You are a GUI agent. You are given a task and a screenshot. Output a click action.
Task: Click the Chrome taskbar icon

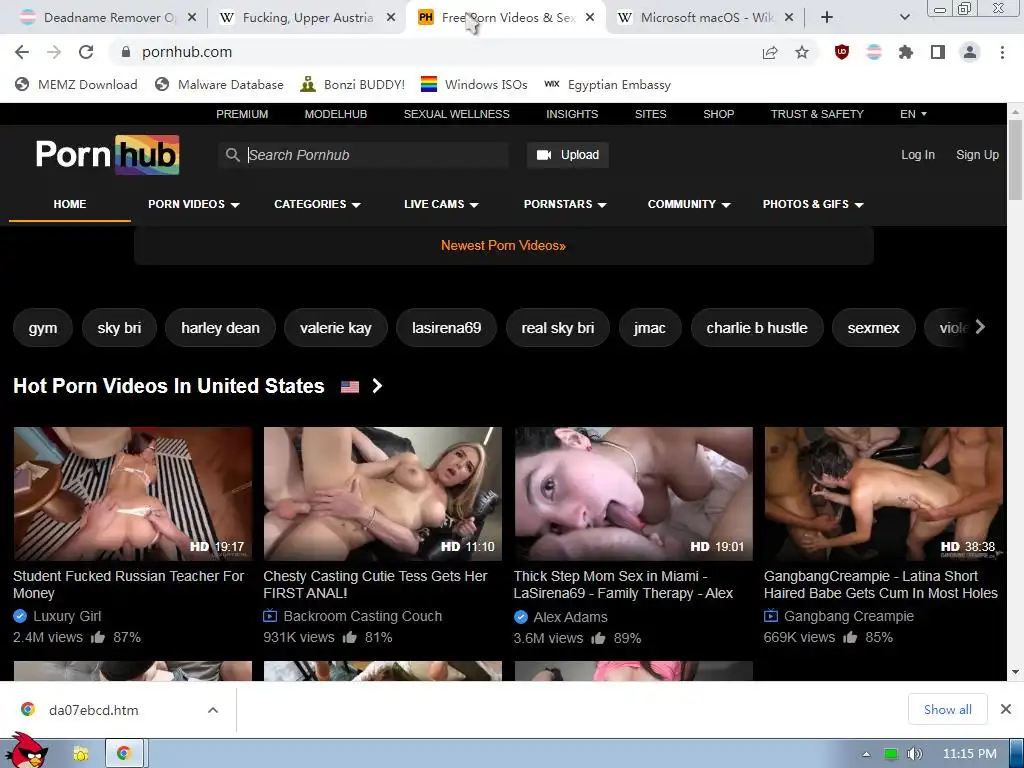coord(123,754)
